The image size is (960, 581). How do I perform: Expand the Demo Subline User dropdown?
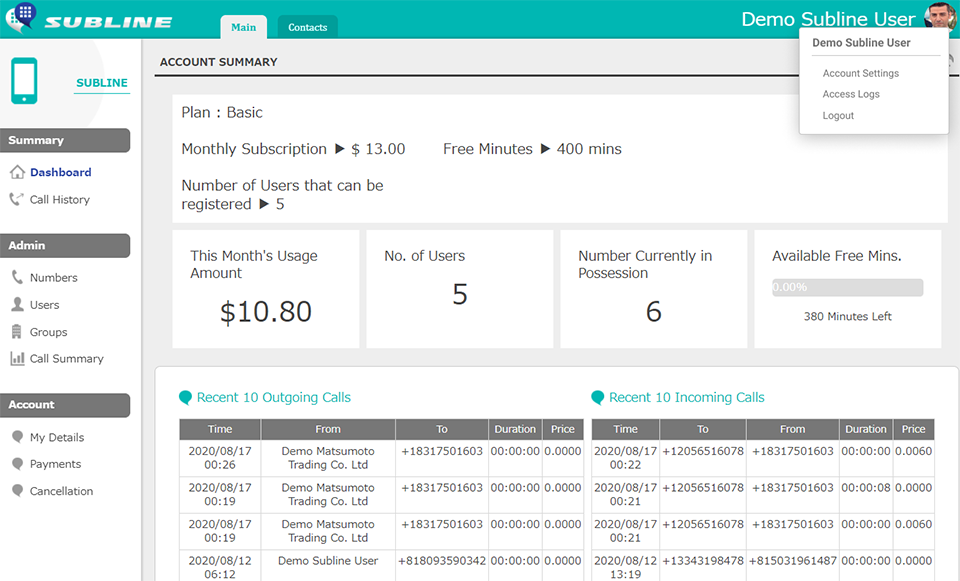point(827,20)
